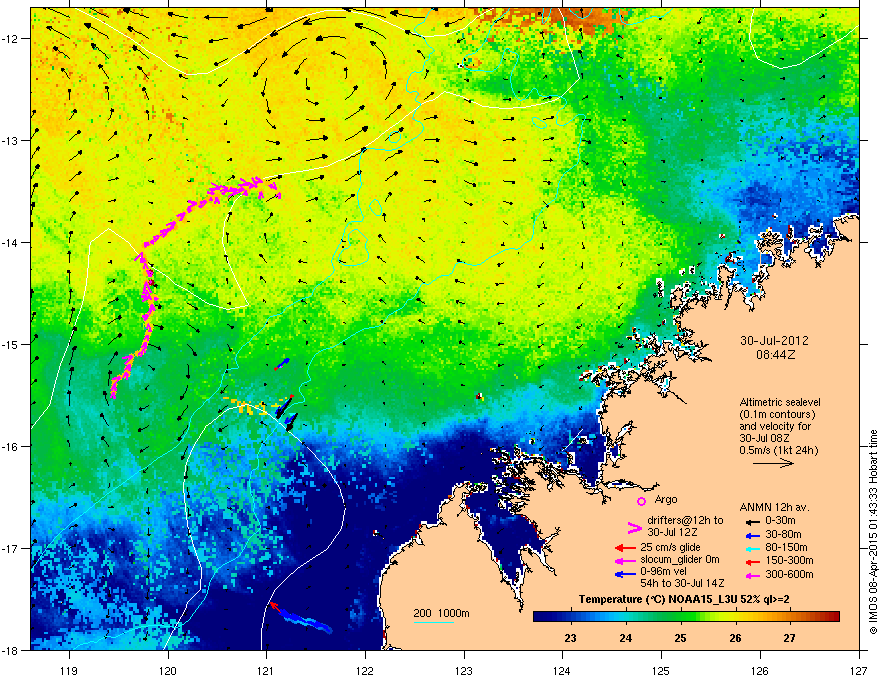Viewport: 880px width, 680px height.
Task: Click the colour bar tick label 23
Action: coord(570,638)
